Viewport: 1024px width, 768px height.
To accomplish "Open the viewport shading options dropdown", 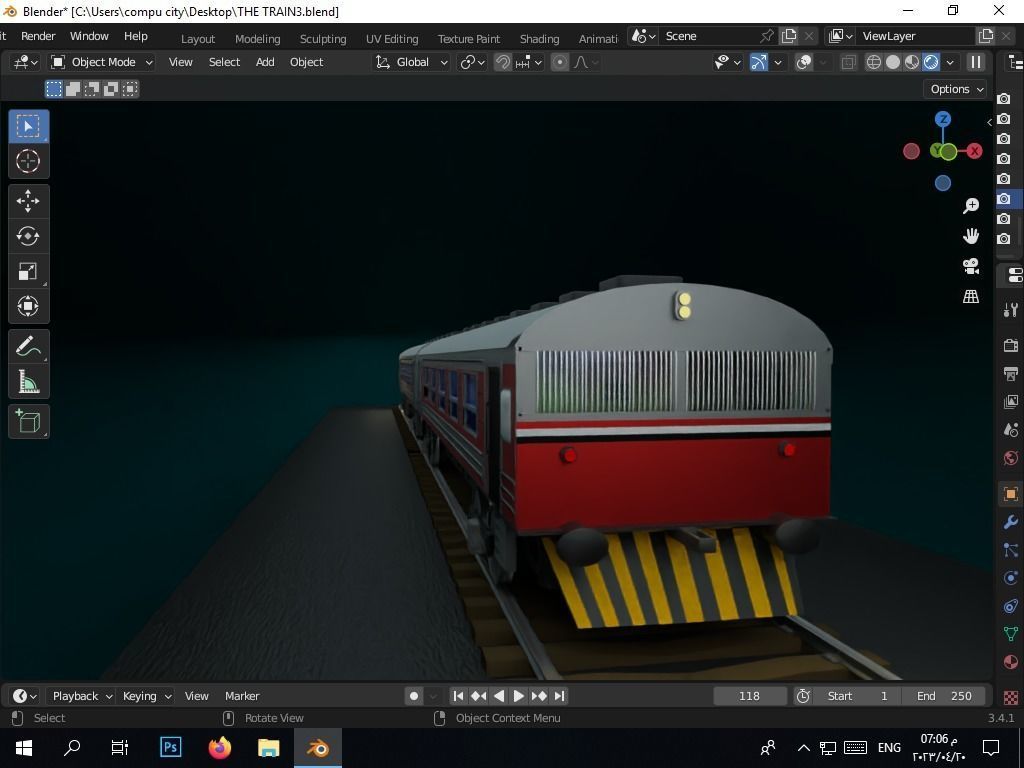I will pyautogui.click(x=950, y=62).
